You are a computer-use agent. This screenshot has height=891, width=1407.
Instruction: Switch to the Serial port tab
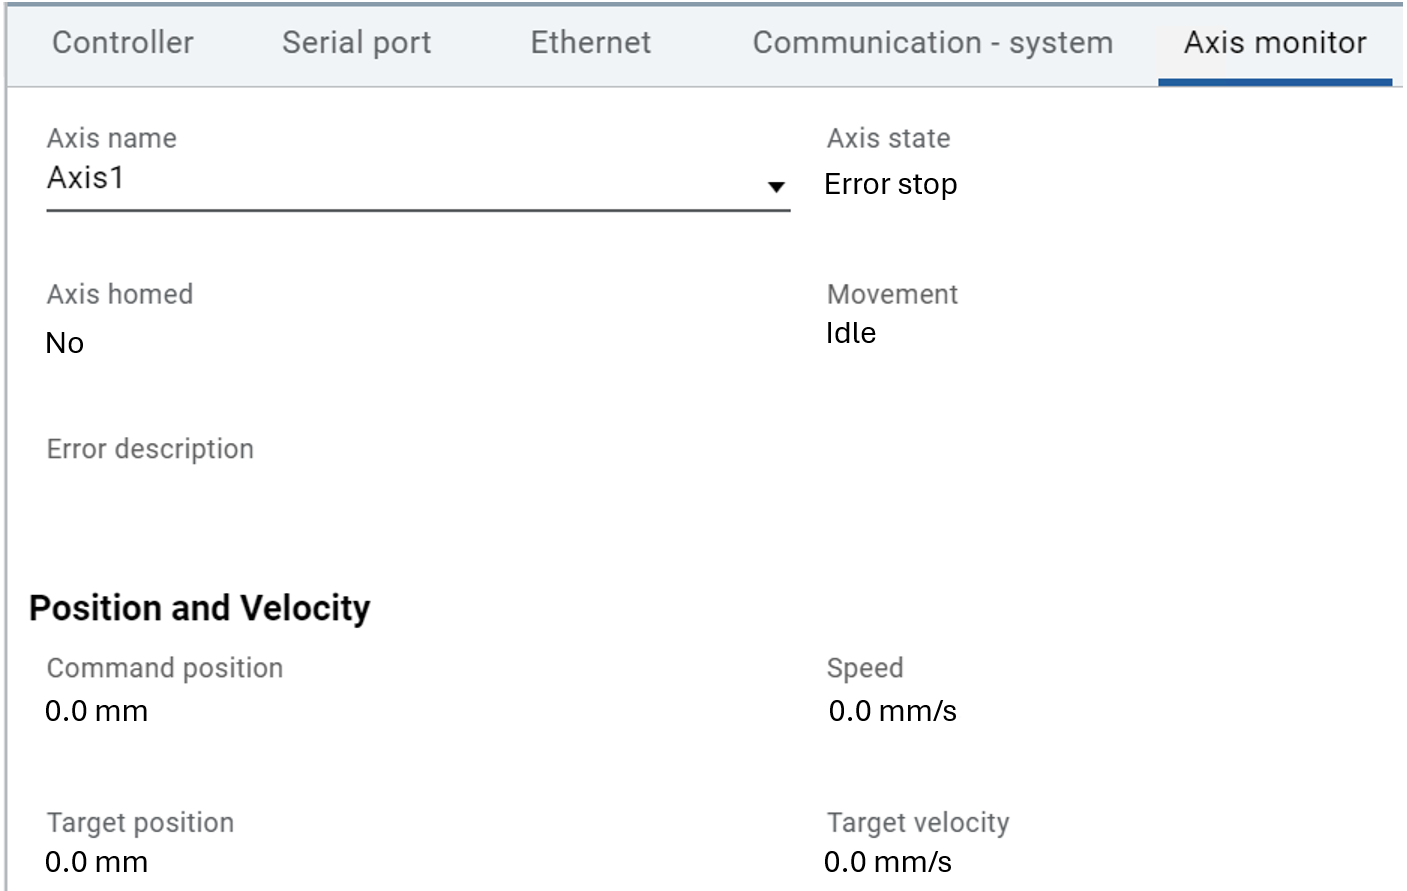click(356, 43)
